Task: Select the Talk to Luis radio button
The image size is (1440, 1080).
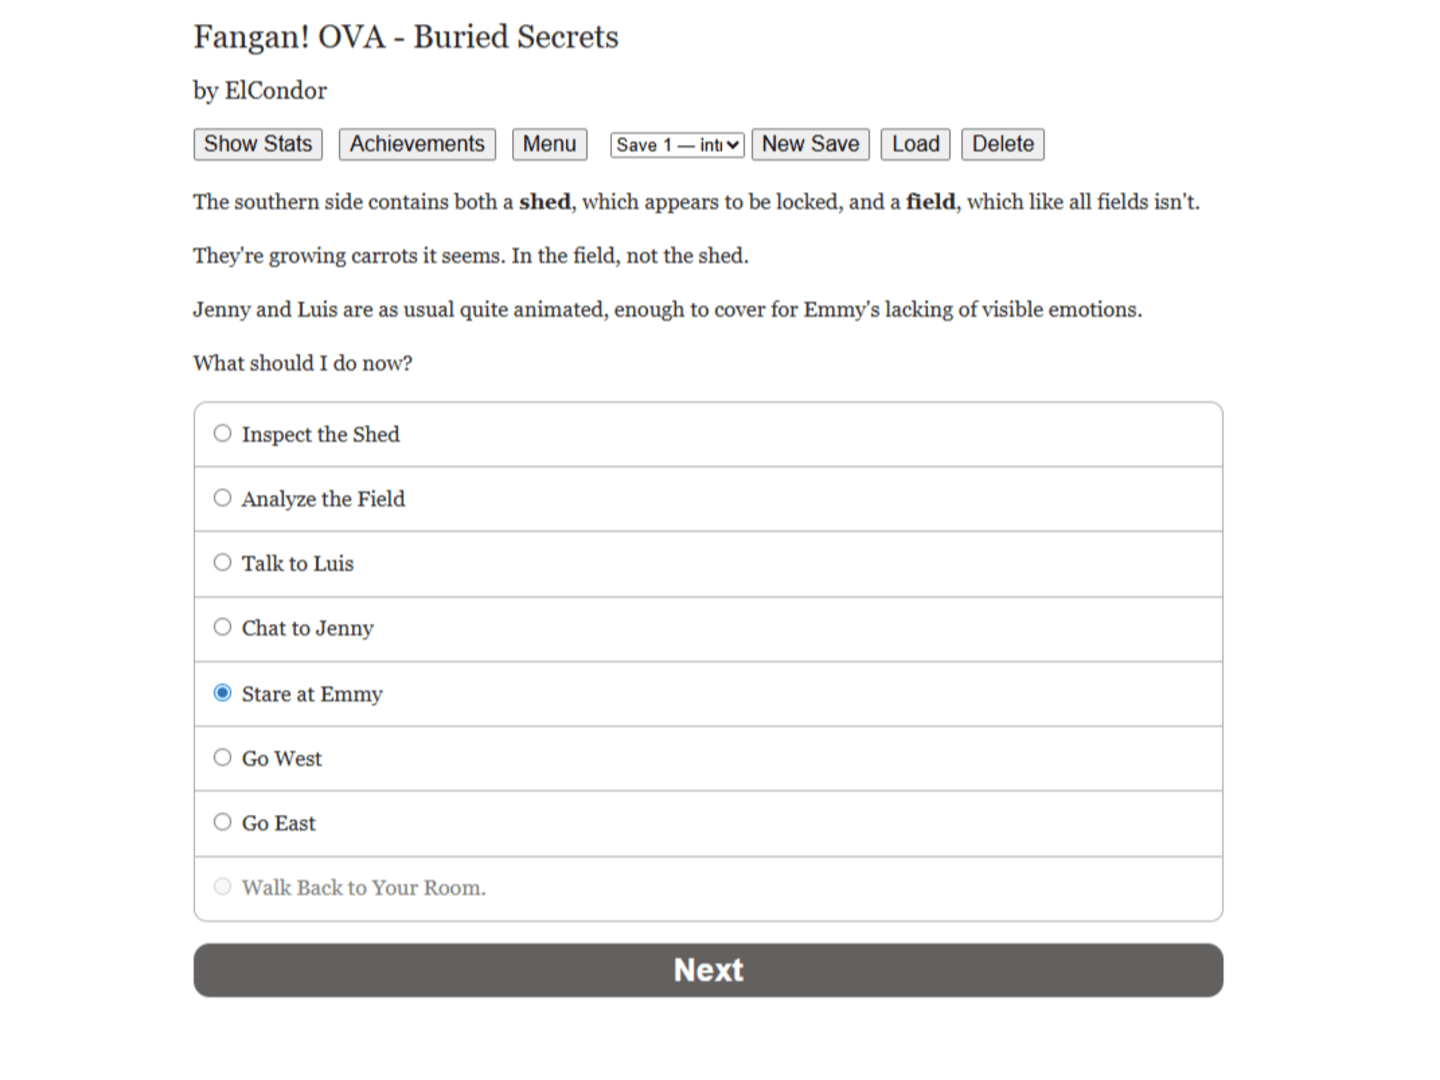Action: point(222,562)
